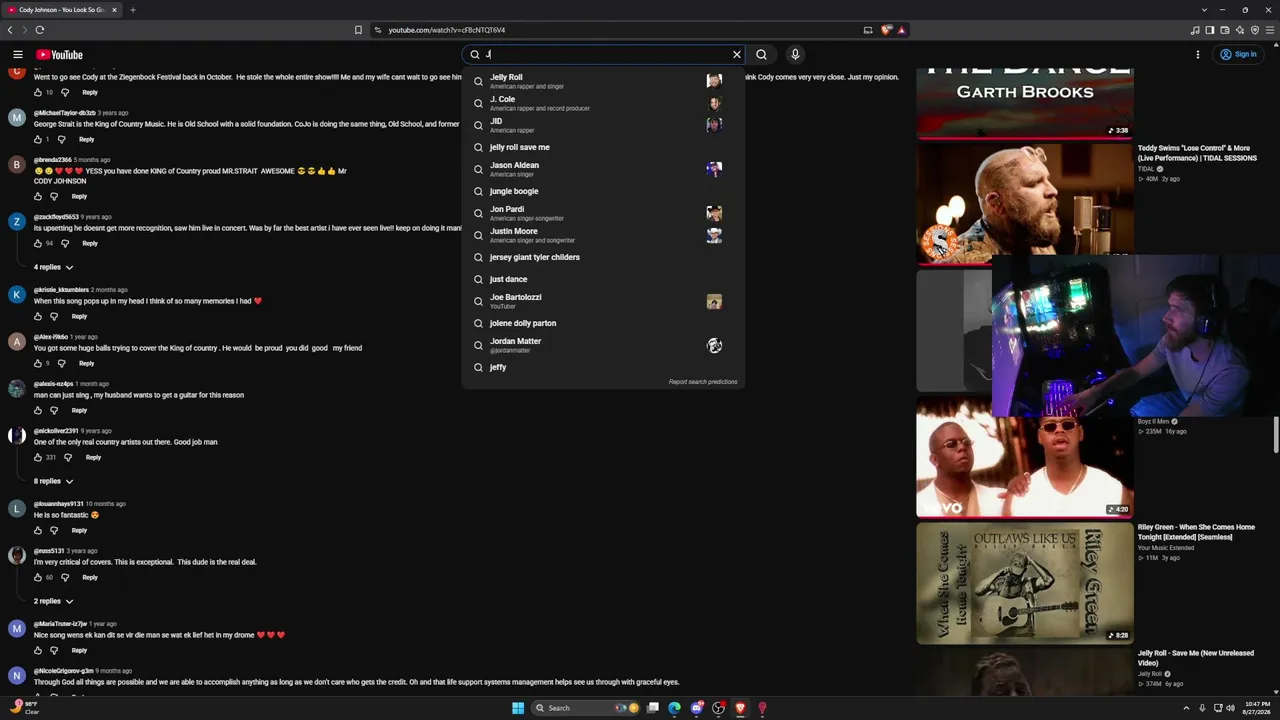Screen dimensions: 1280x720
Task: Open the YouTube guide hamburger menu
Action: (18, 55)
